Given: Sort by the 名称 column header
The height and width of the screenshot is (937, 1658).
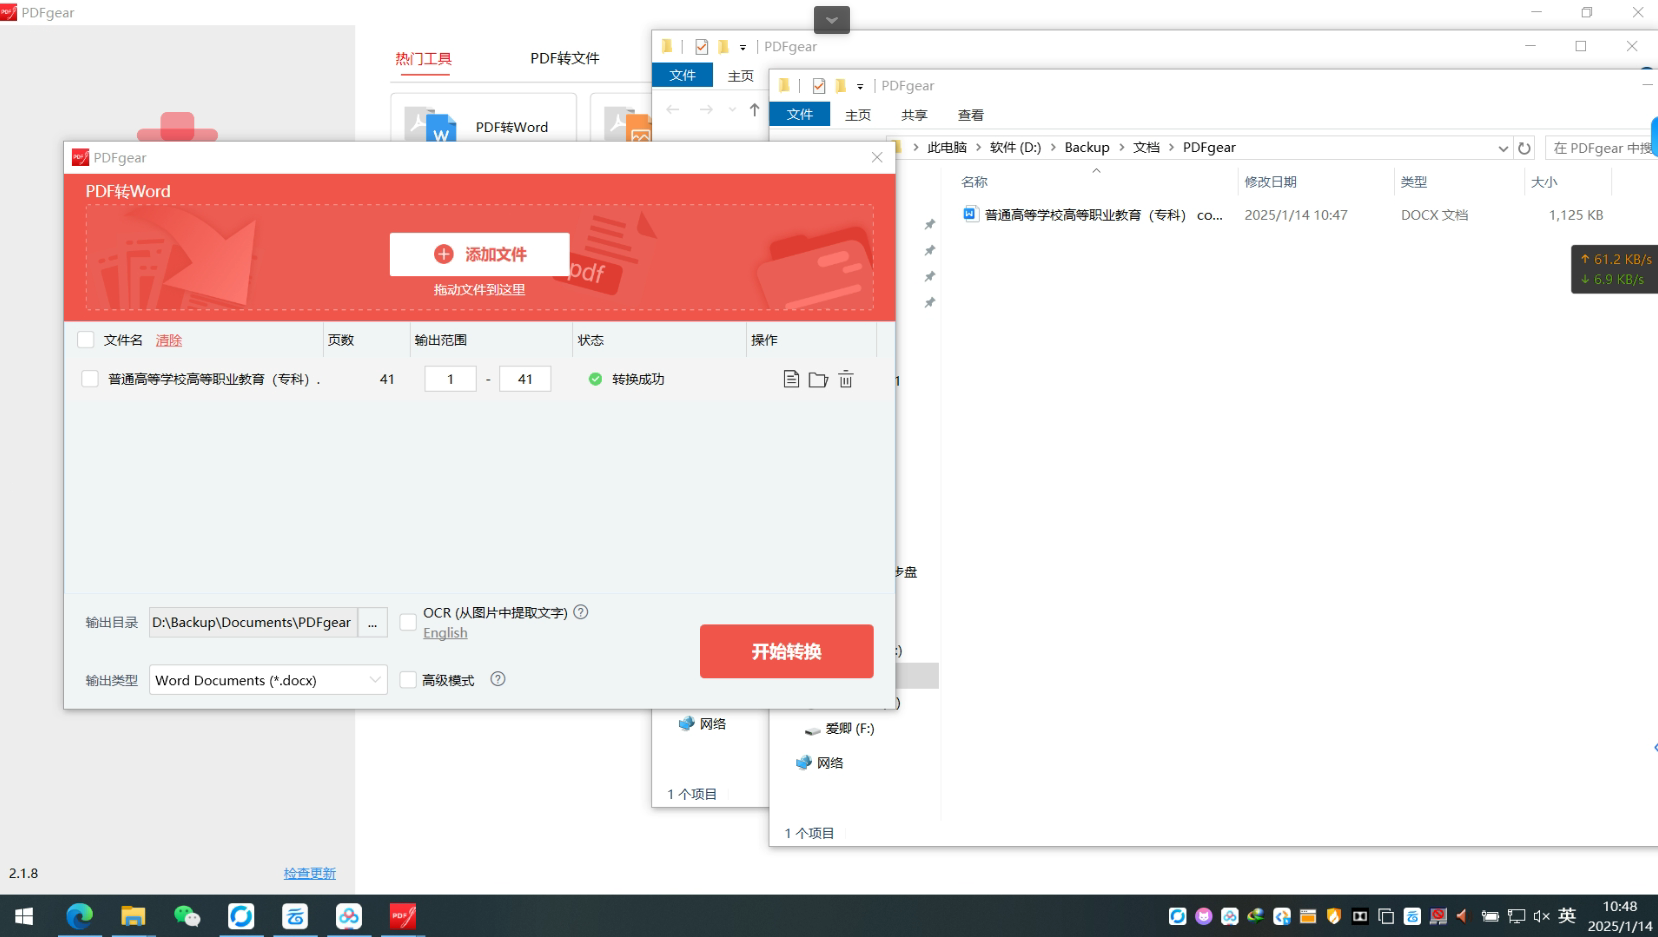Looking at the screenshot, I should pyautogui.click(x=1096, y=182).
